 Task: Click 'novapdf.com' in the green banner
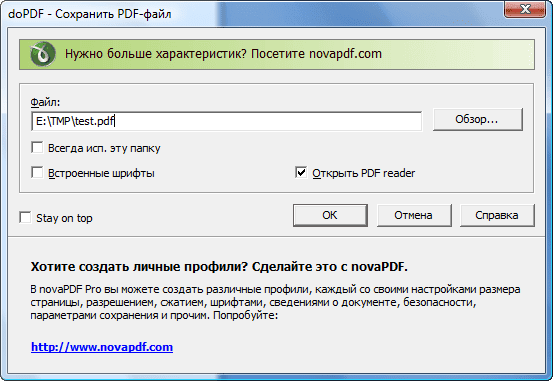pos(345,54)
